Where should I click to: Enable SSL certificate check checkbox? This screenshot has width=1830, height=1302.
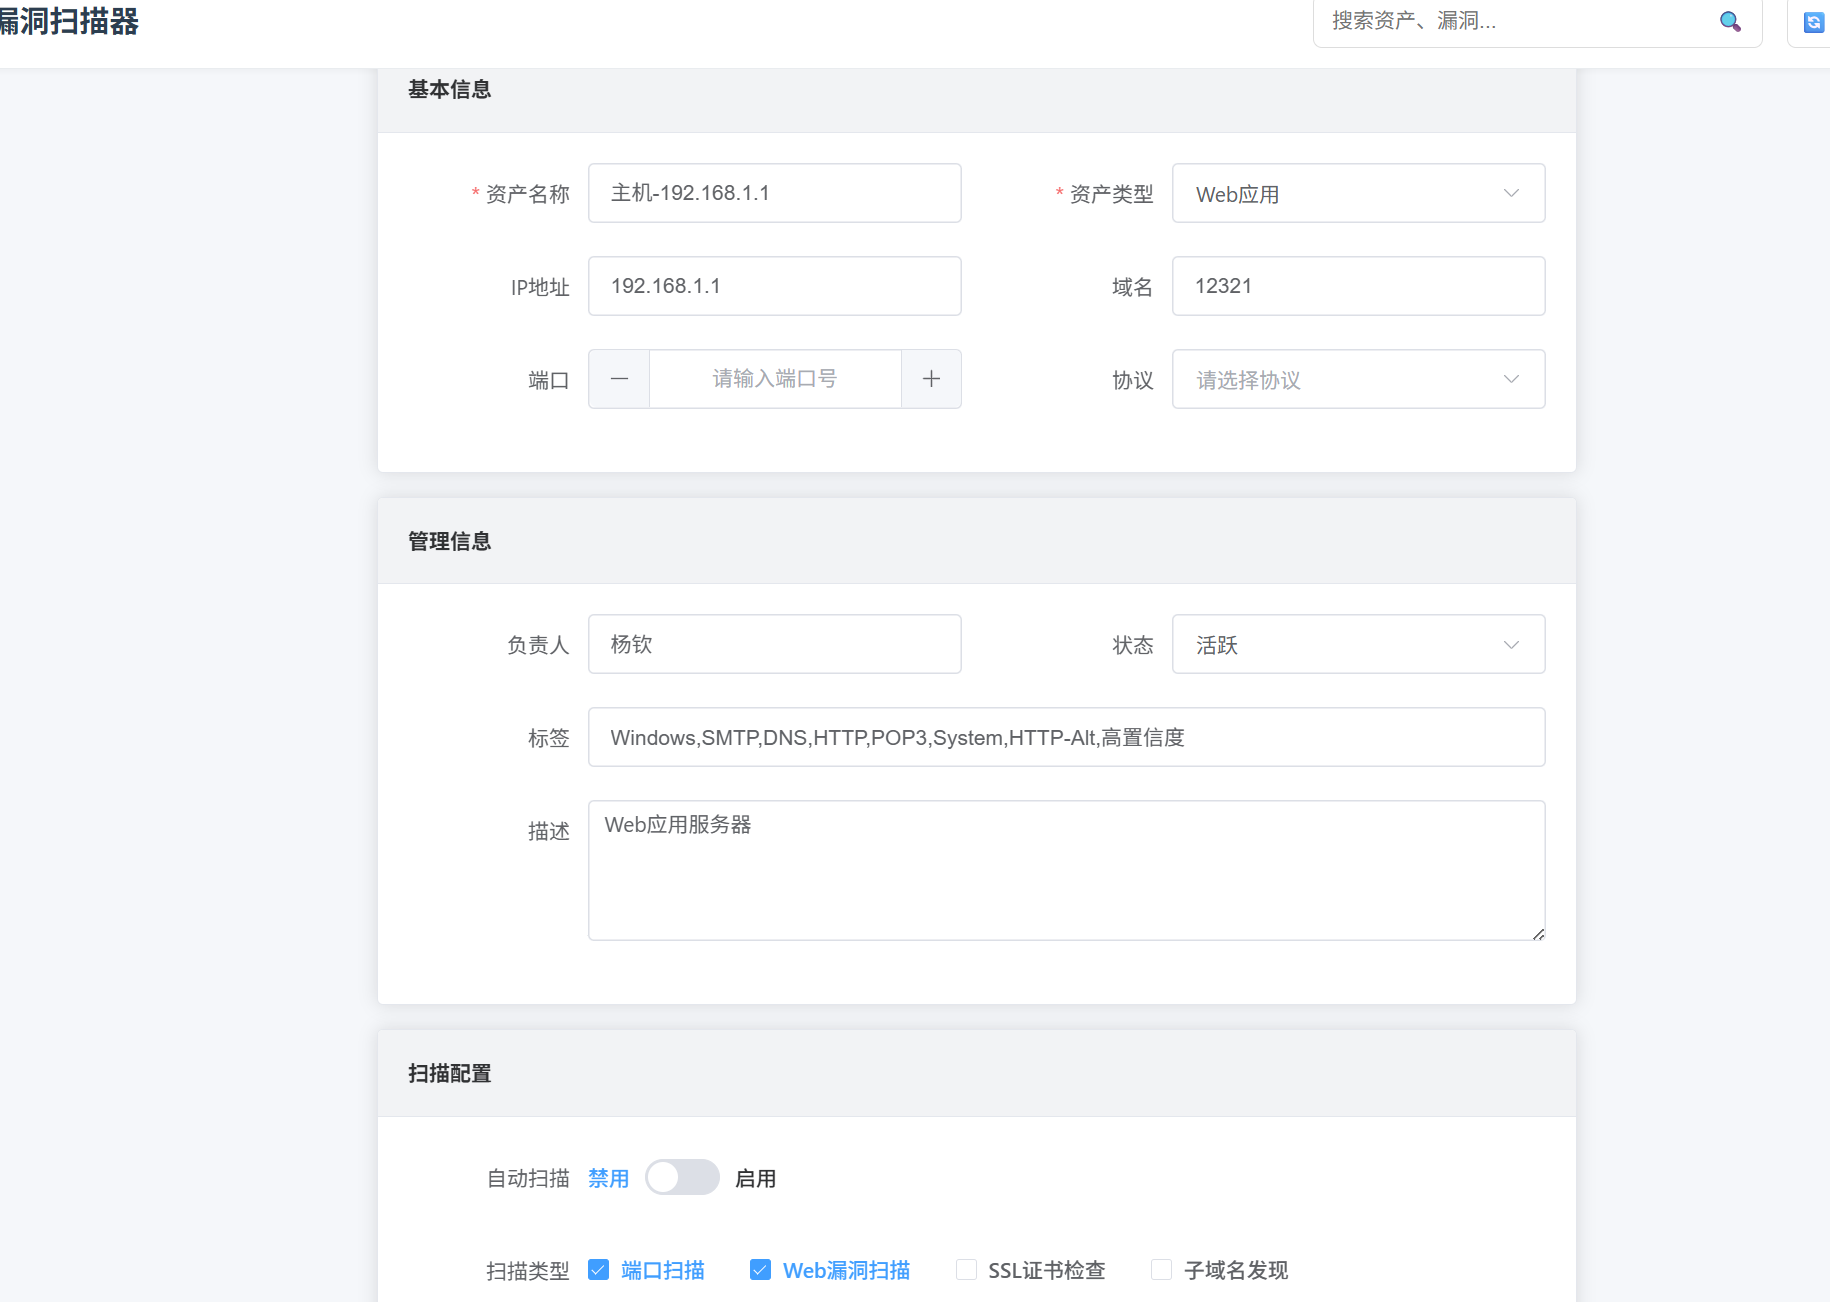point(966,1270)
